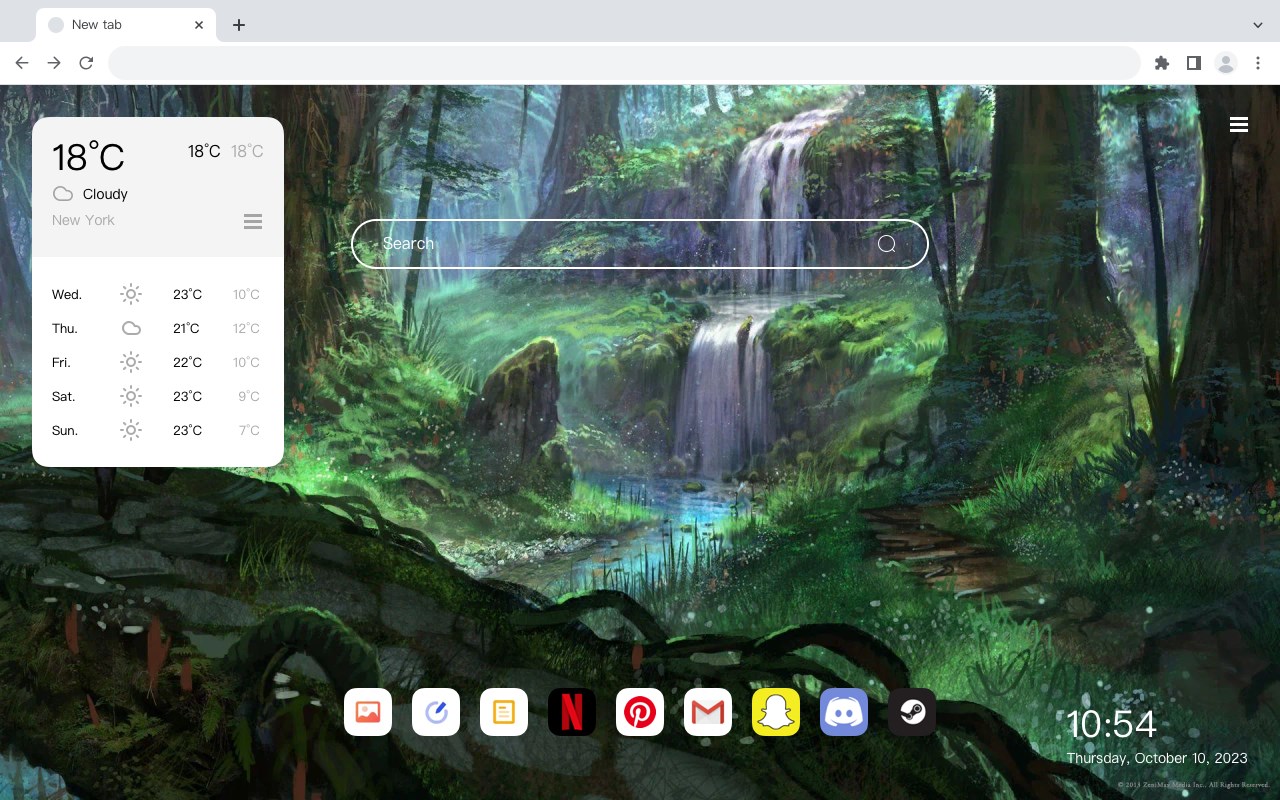Open the Chrome profile avatar
1280x800 pixels.
(x=1226, y=63)
